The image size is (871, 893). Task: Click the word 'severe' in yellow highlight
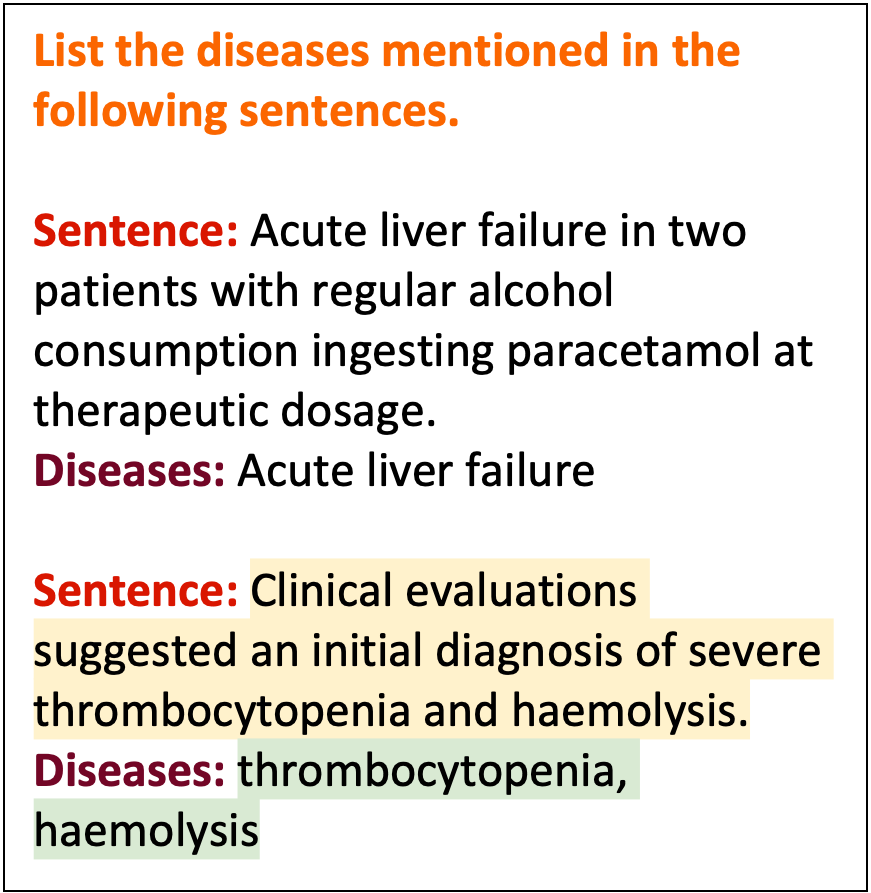(755, 651)
